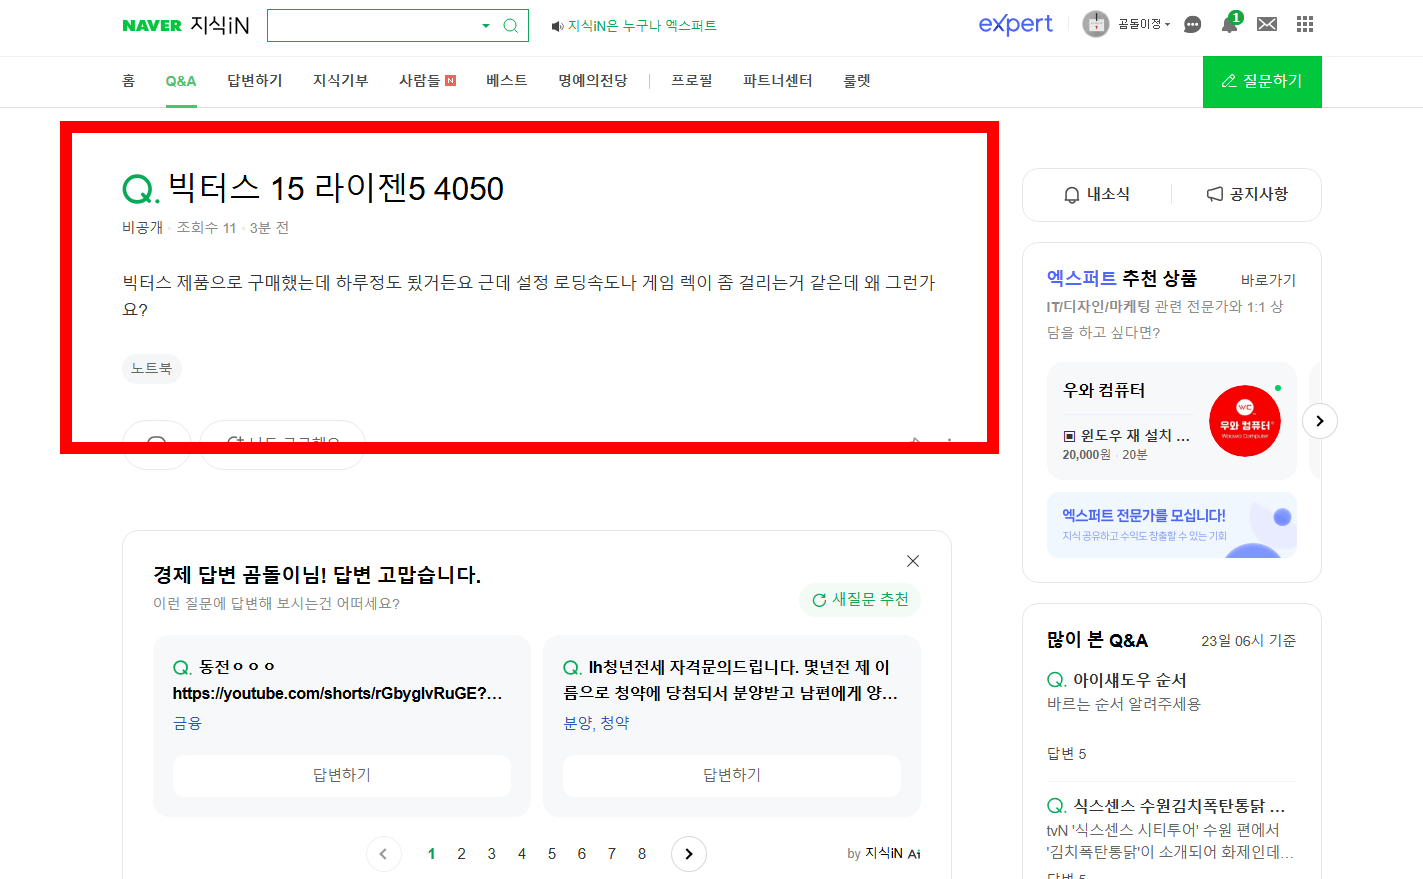The height and width of the screenshot is (879, 1423).
Task: Click the 노트북 tag
Action: (152, 368)
